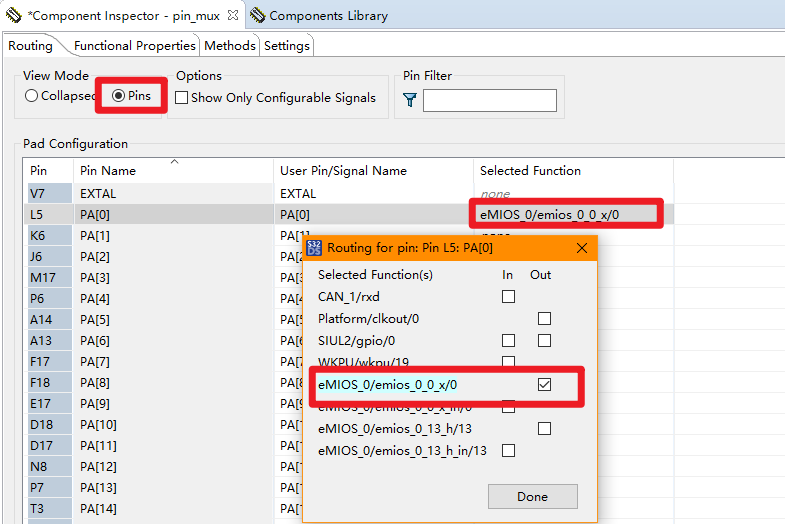Screen dimensions: 785x524
Task: Click eMIOS_0/emios_0_13_h_in/13 label in dialog
Action: pyautogui.click(x=402, y=451)
